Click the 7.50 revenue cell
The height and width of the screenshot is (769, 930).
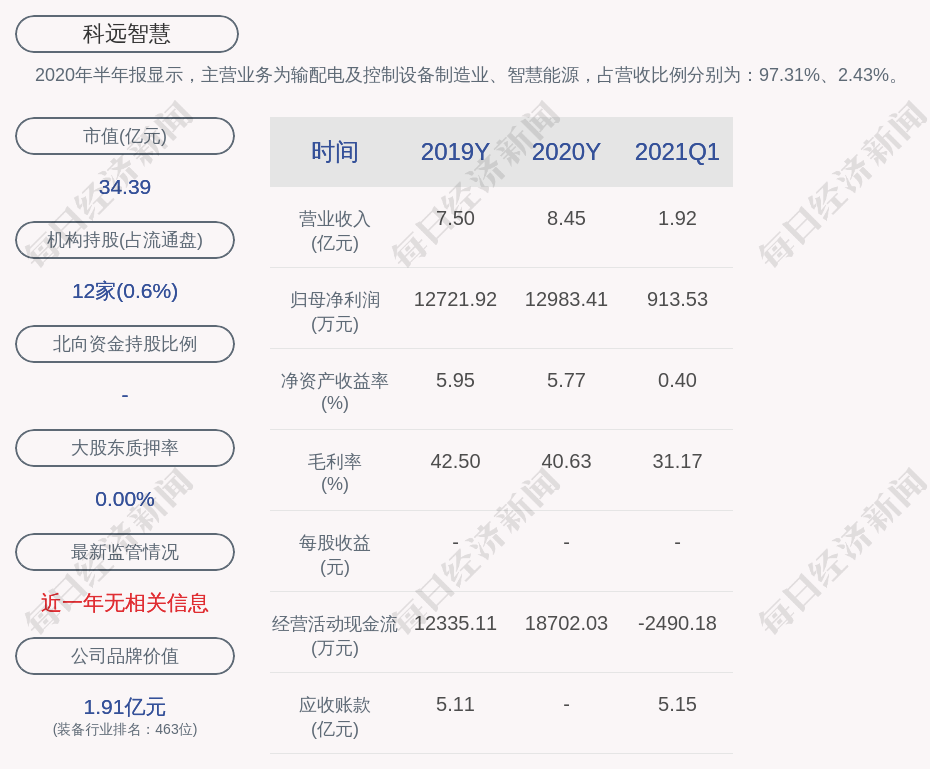tap(455, 218)
